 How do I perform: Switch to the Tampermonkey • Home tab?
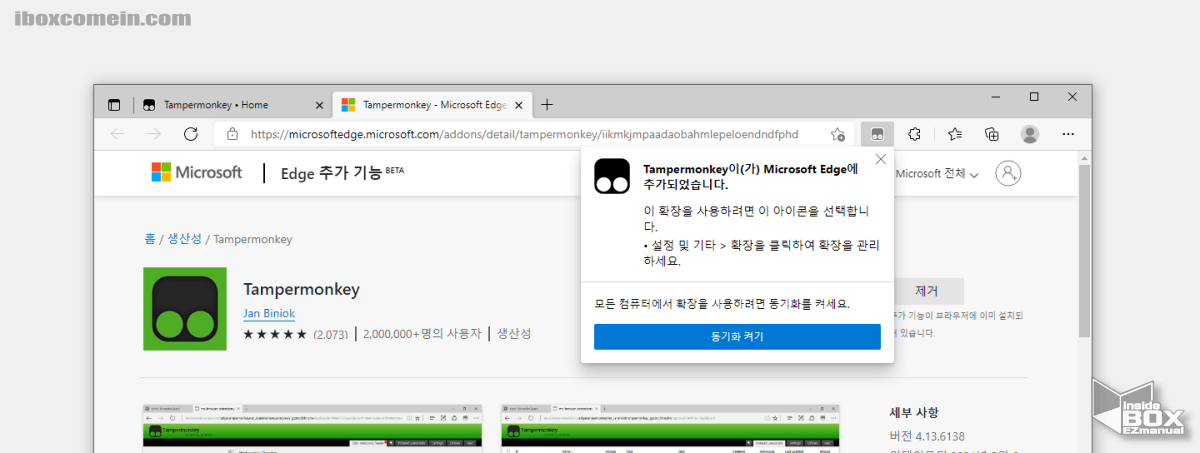(x=233, y=104)
